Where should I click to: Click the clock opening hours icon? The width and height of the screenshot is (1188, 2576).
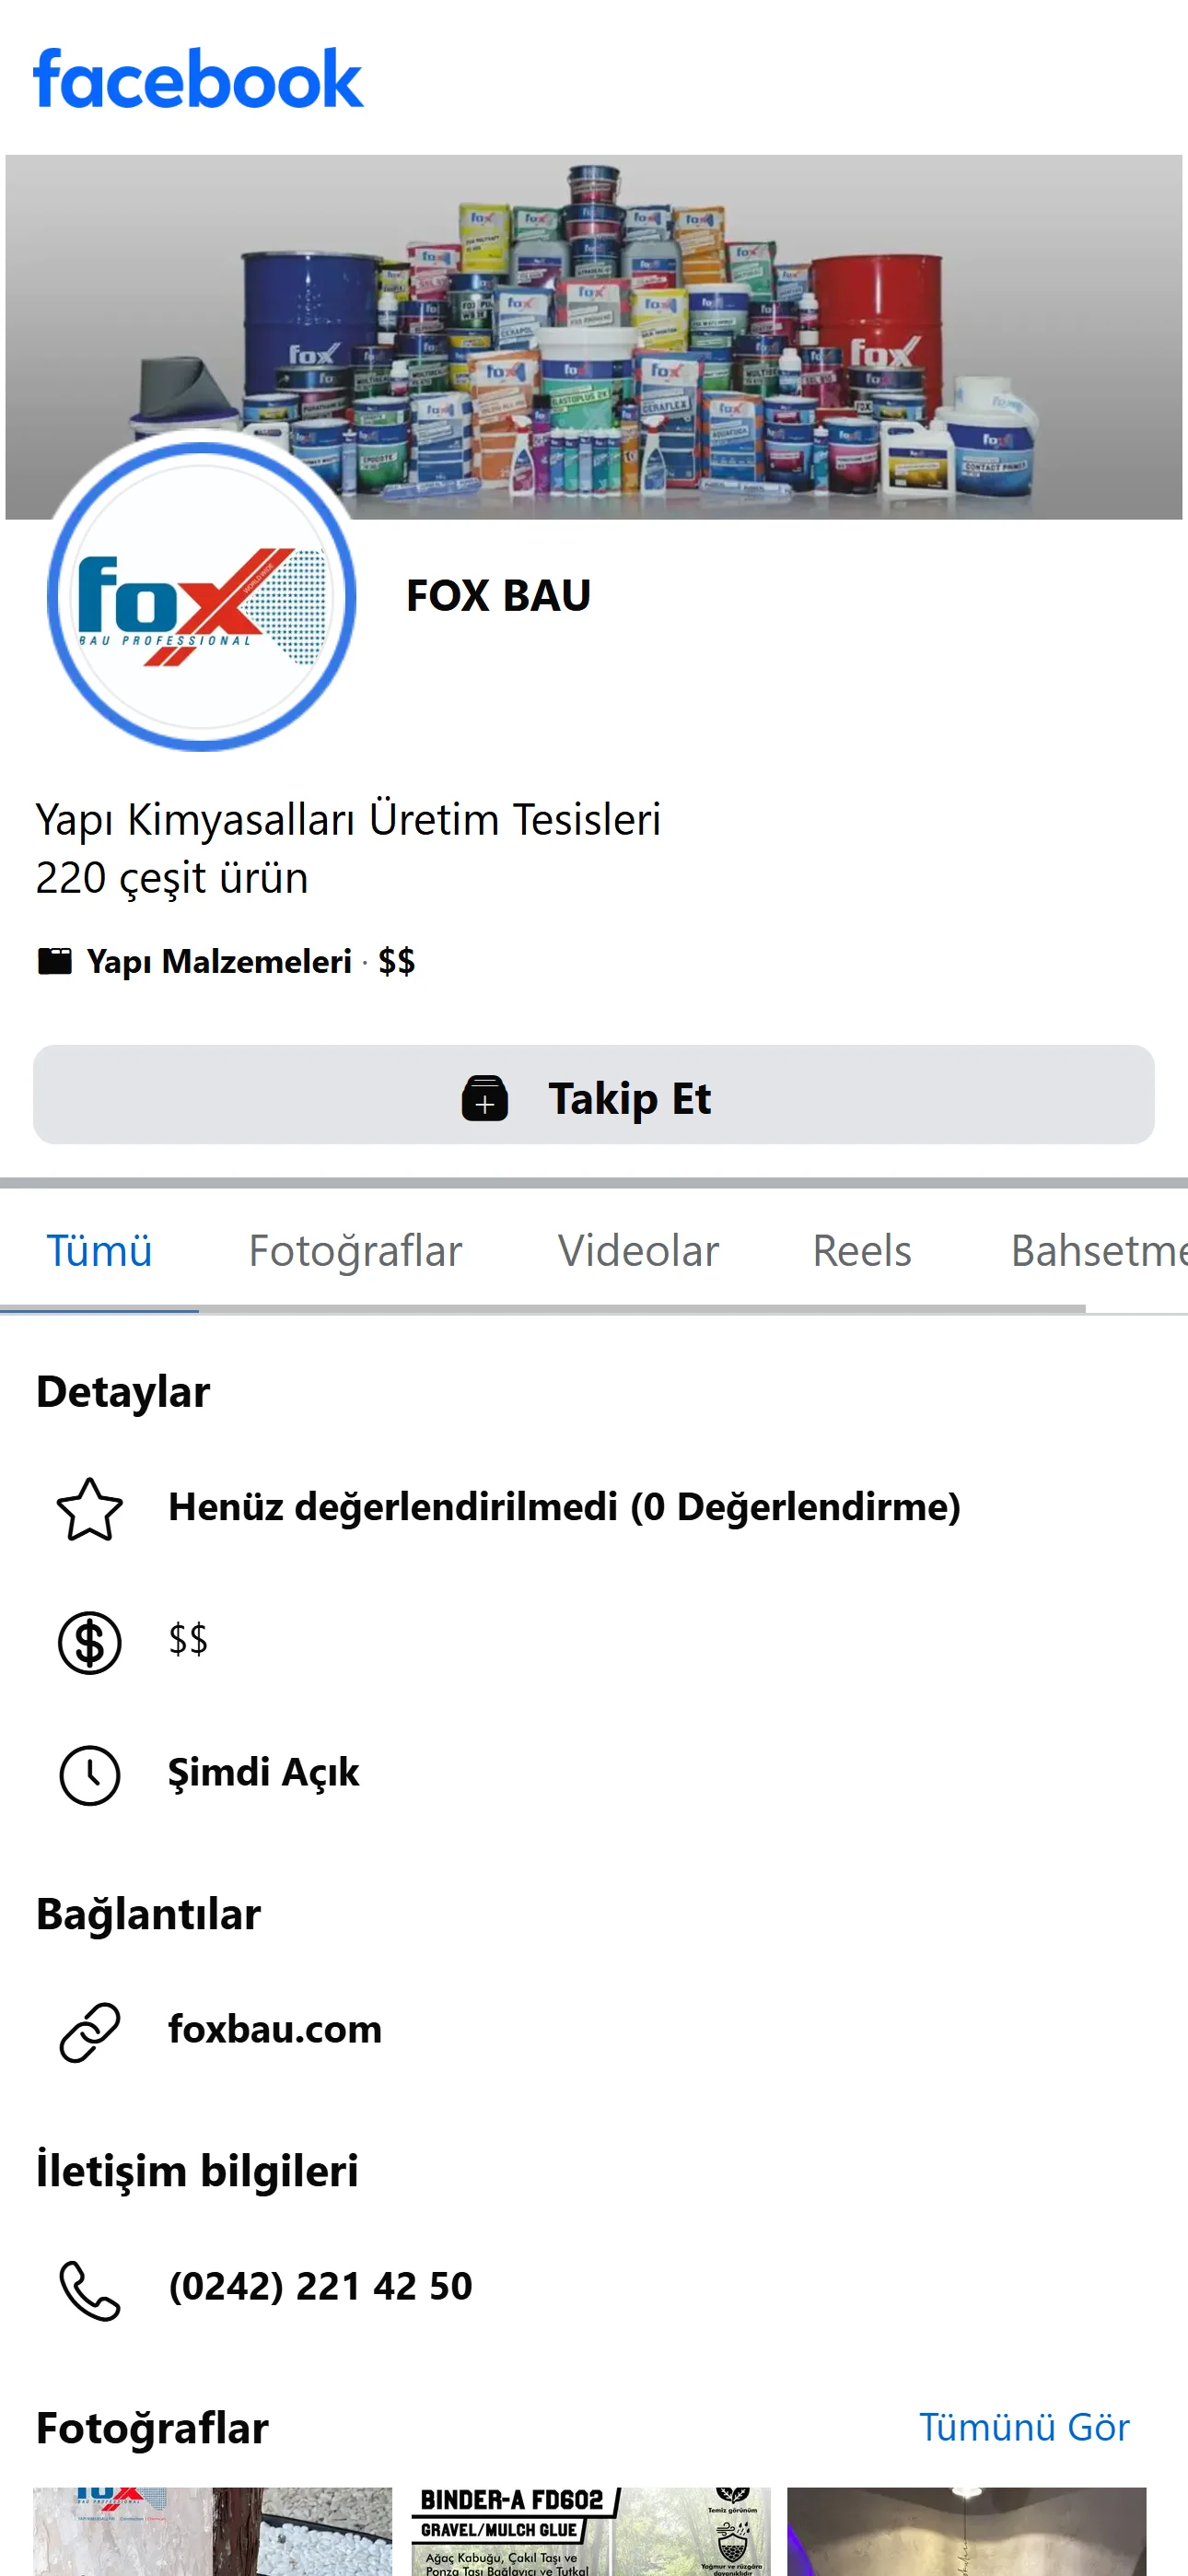coord(90,1775)
